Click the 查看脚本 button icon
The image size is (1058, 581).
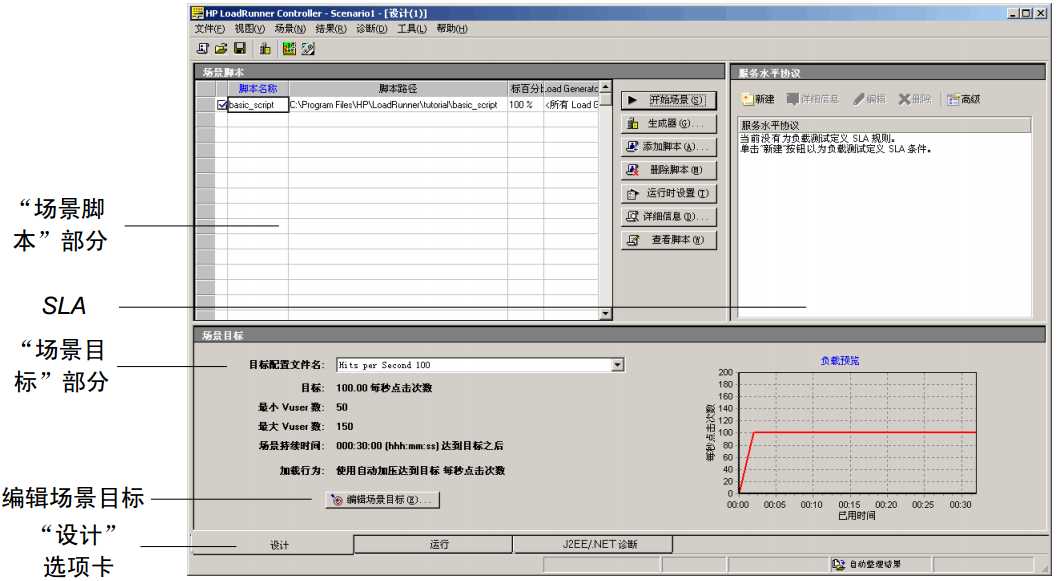[632, 240]
